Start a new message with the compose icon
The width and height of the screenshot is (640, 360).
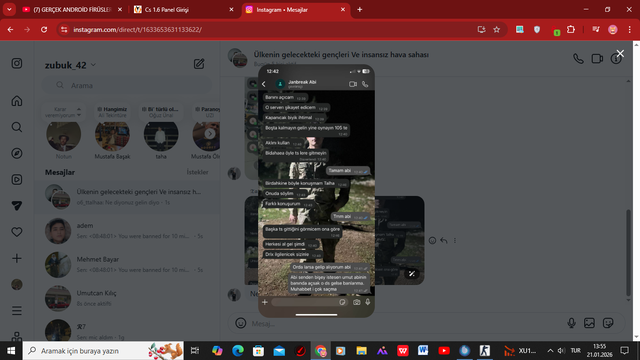199,64
